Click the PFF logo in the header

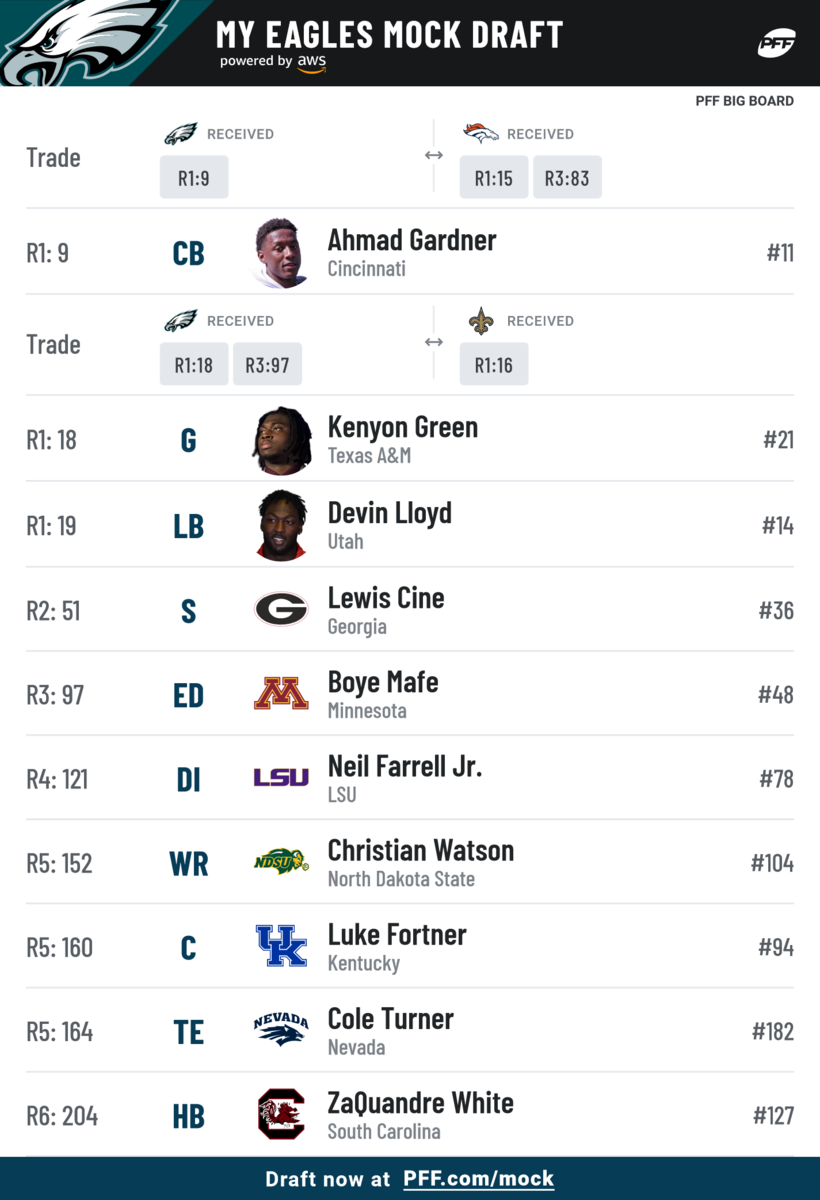[x=776, y=43]
